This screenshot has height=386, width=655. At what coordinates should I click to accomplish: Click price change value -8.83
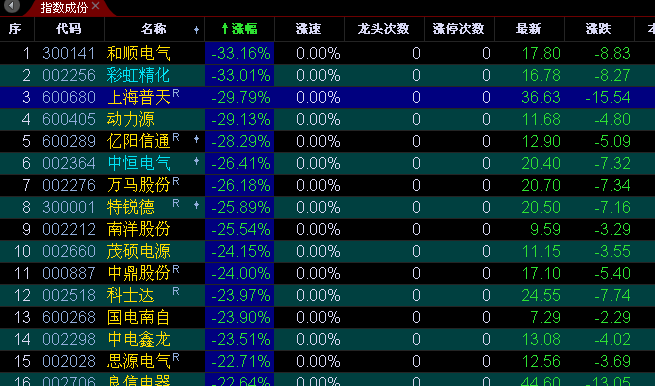[612, 53]
